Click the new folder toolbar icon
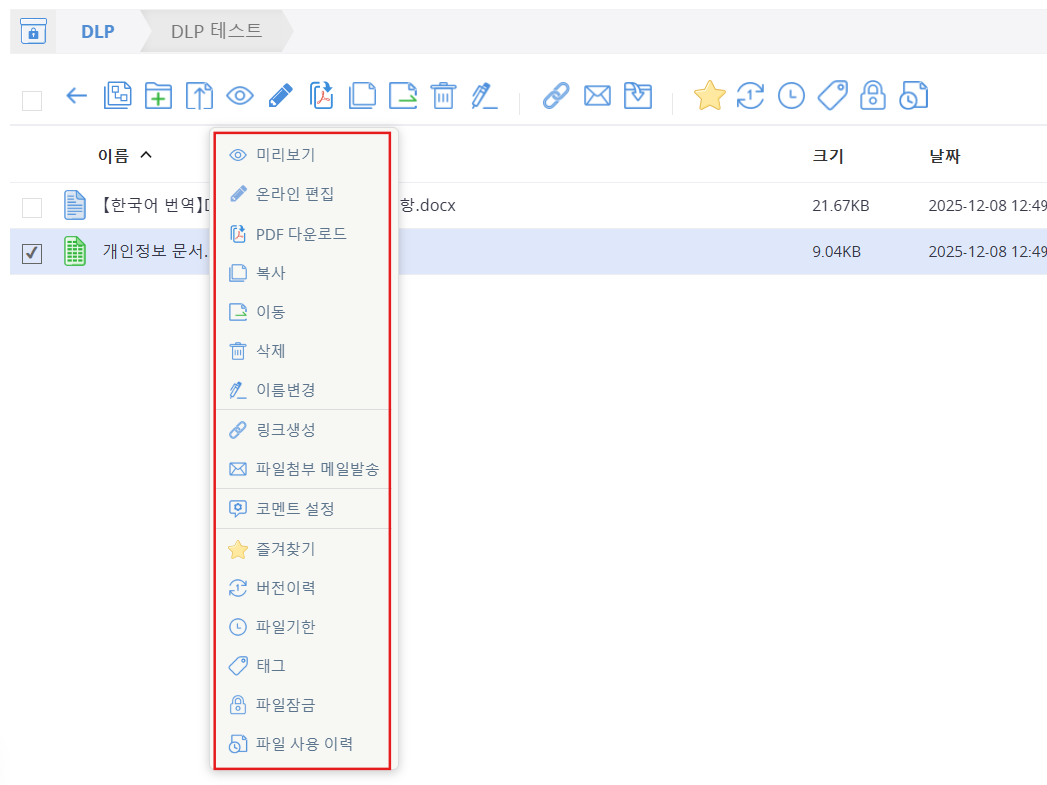Viewport: 1047px width, 785px height. (x=158, y=96)
